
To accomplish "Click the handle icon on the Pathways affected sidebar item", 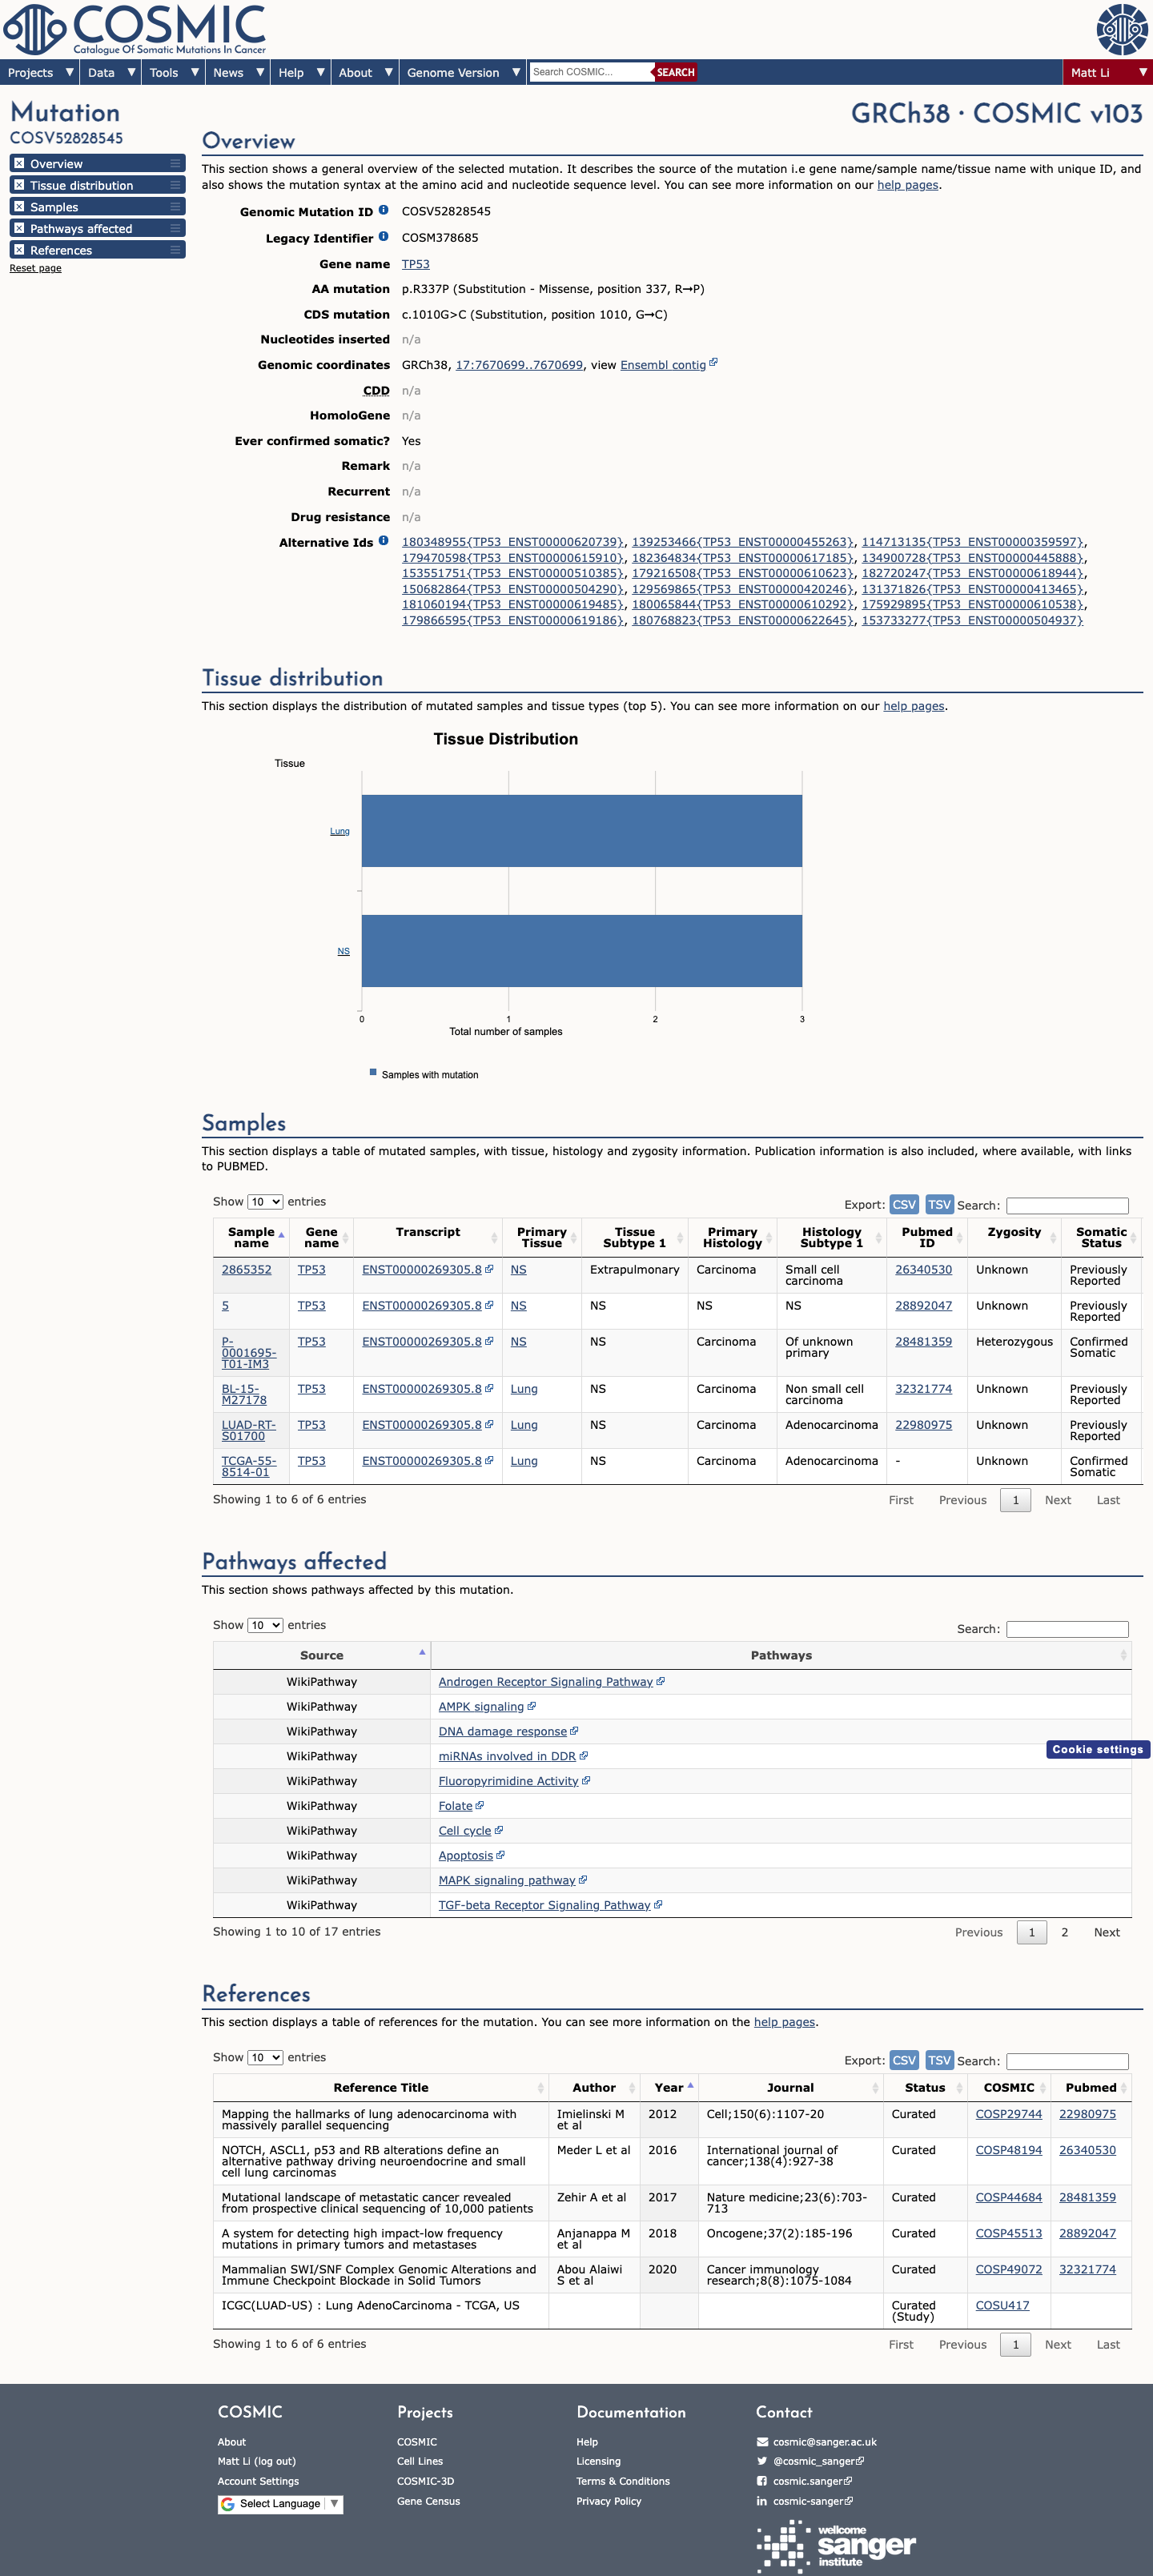I will pos(176,228).
